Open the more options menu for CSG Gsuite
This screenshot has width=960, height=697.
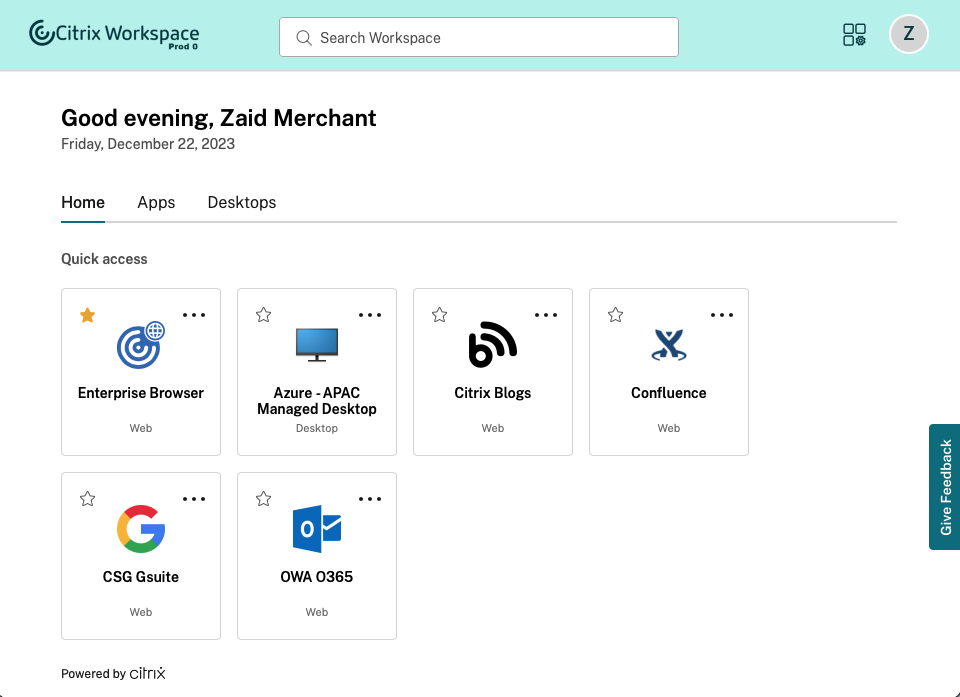pyautogui.click(x=194, y=499)
